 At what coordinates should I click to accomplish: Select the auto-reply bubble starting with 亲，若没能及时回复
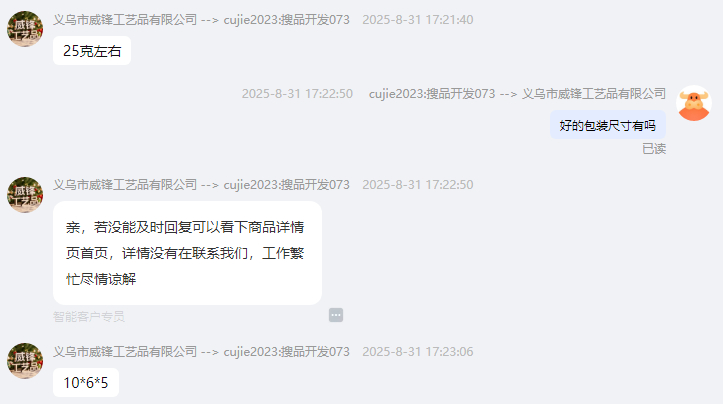[187, 253]
